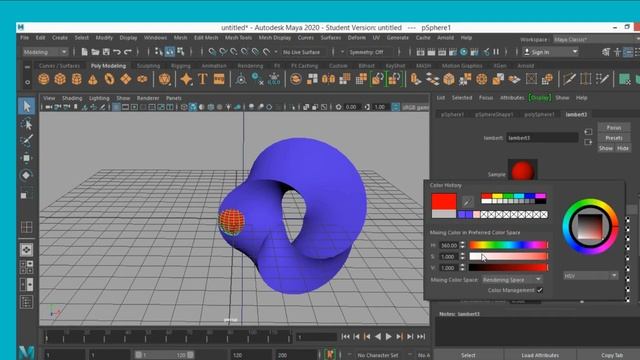640x360 pixels.
Task: Toggle Select by object type mode
Action: click(x=169, y=52)
